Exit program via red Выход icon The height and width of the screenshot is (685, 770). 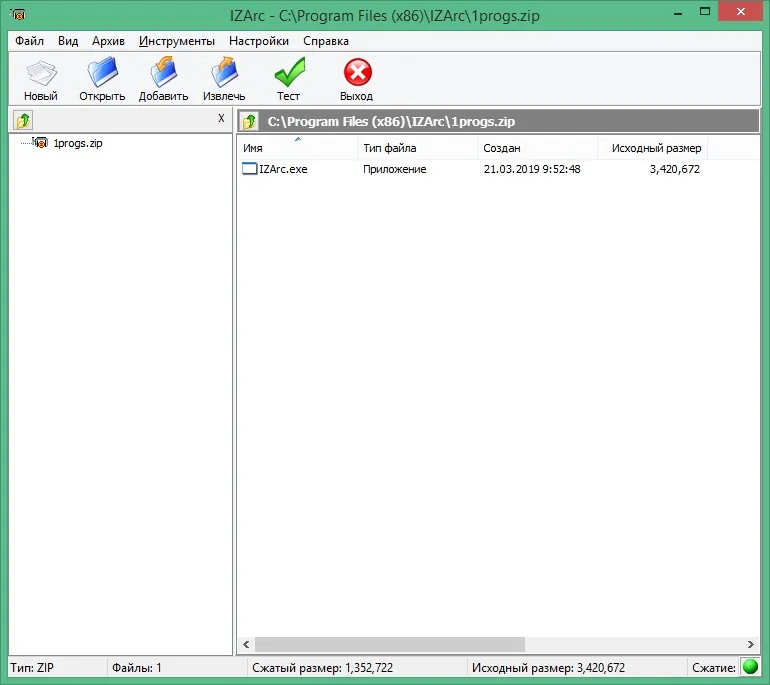point(357,79)
